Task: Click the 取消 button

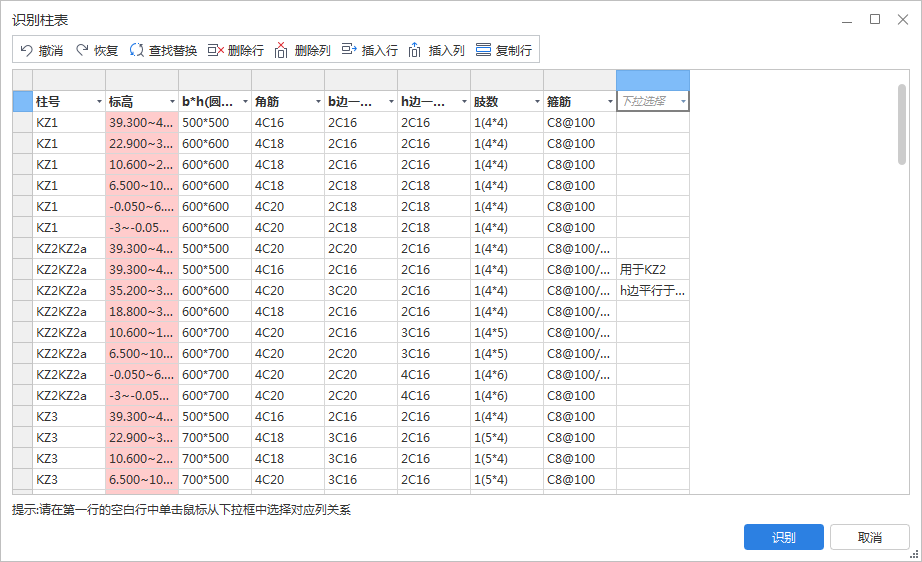Action: click(870, 537)
